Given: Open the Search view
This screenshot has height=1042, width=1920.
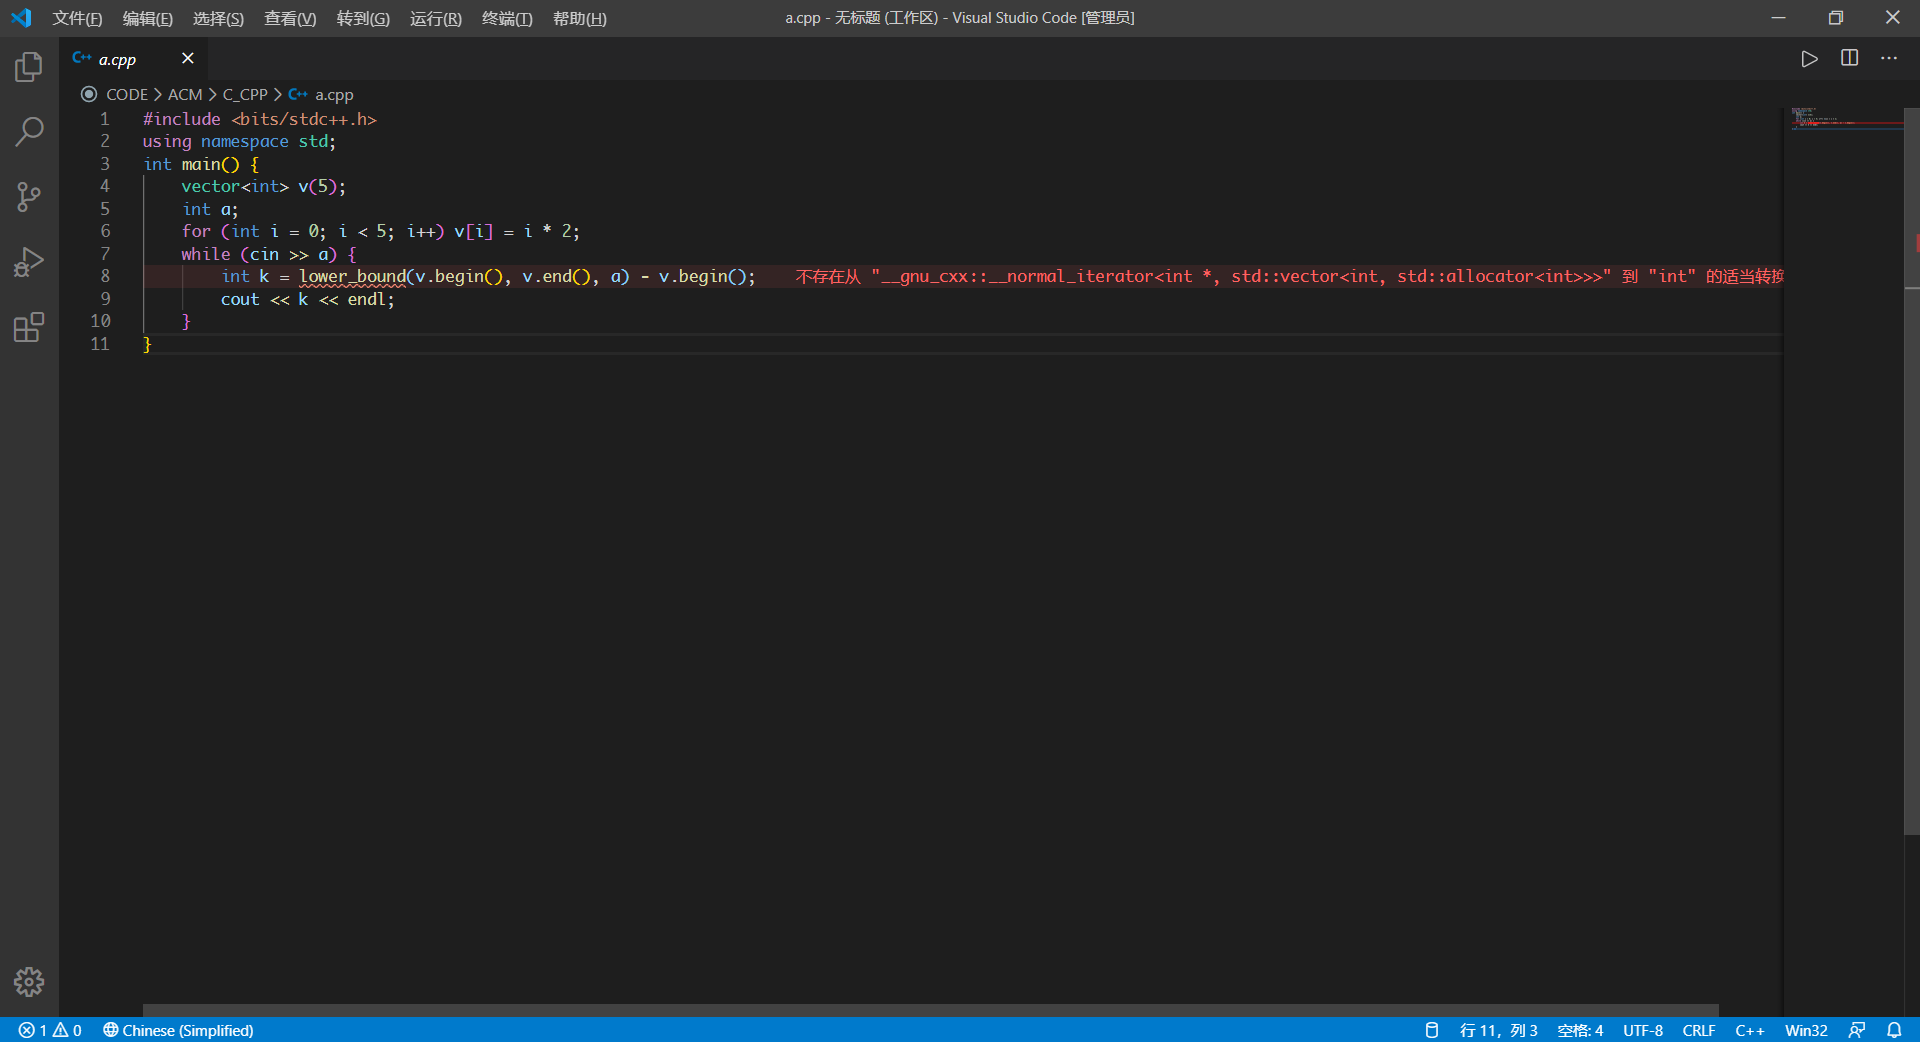Looking at the screenshot, I should click(29, 131).
